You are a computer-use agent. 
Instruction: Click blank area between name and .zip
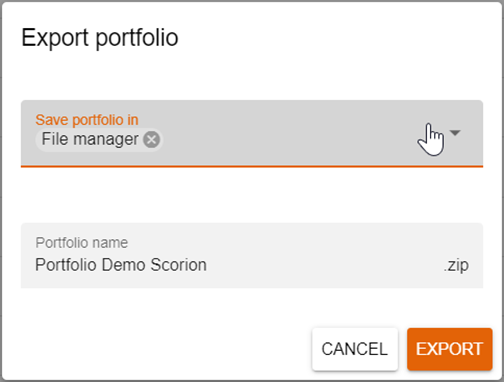(323, 266)
